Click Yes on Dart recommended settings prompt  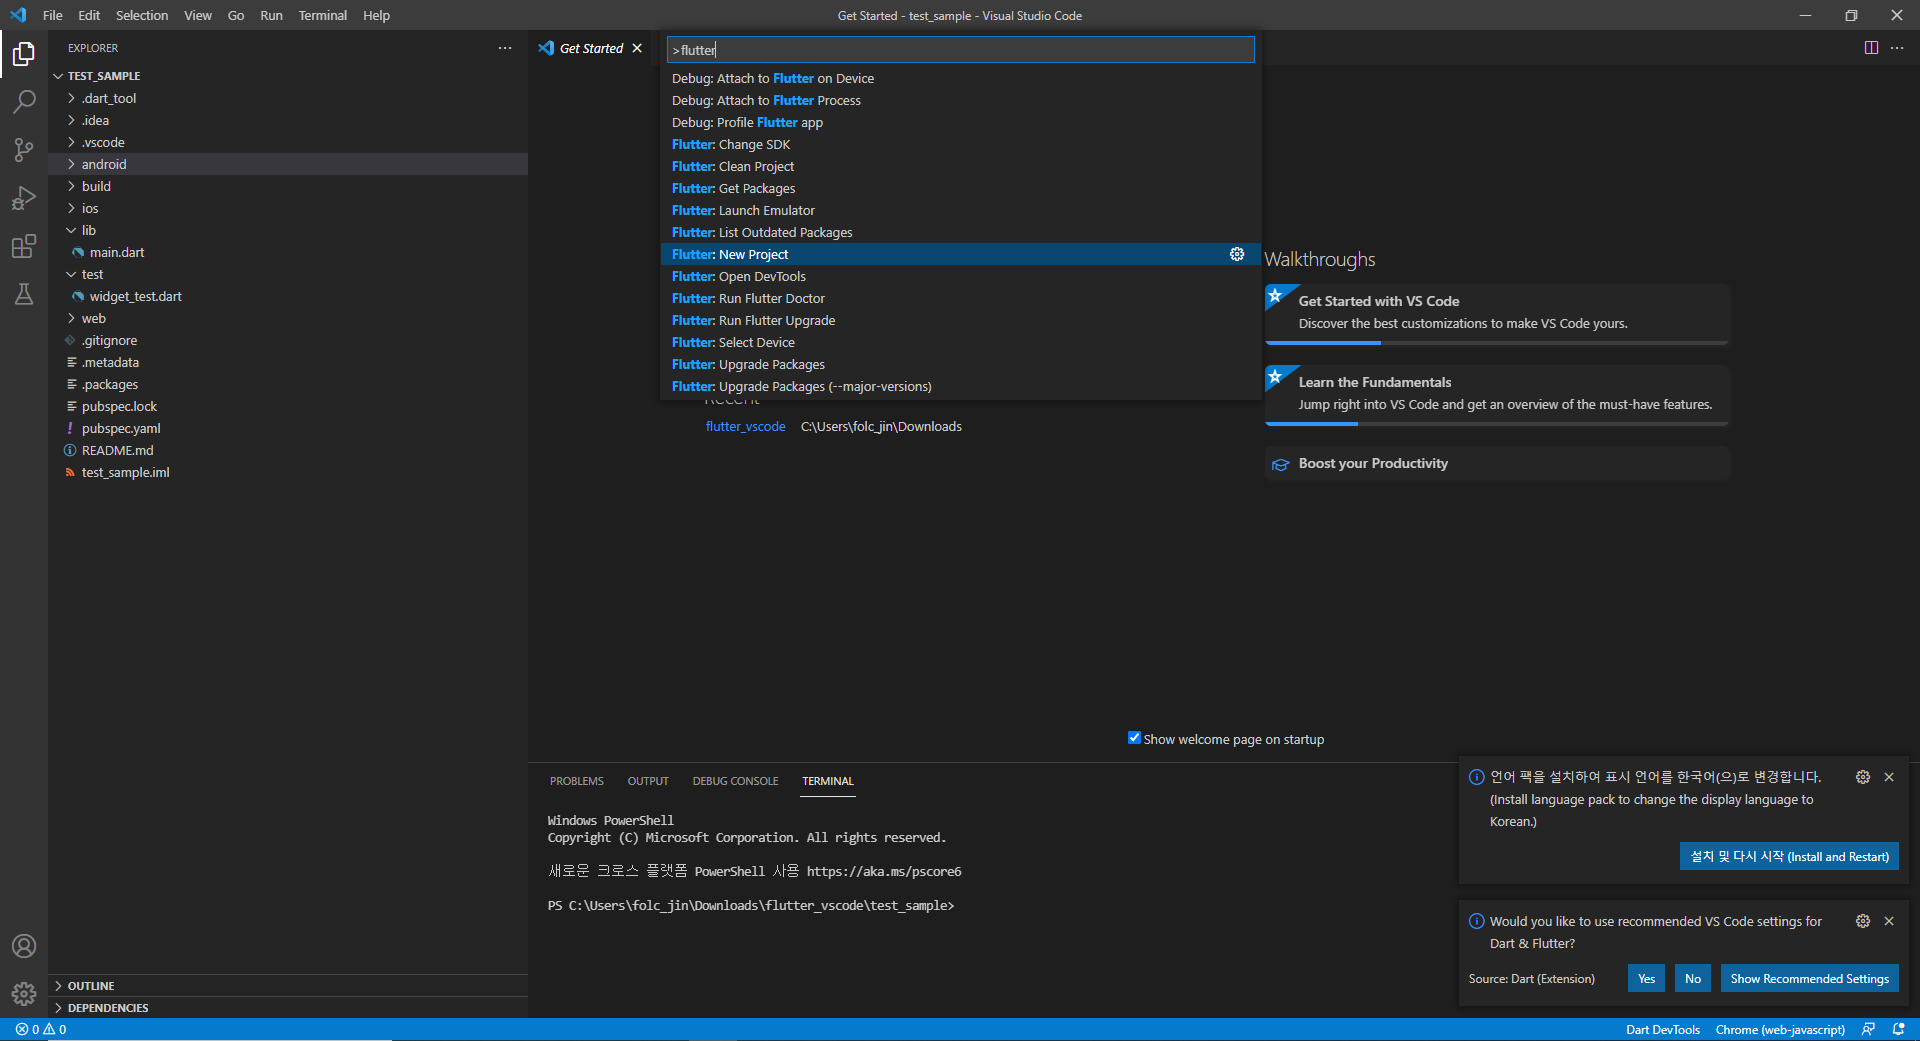point(1646,978)
